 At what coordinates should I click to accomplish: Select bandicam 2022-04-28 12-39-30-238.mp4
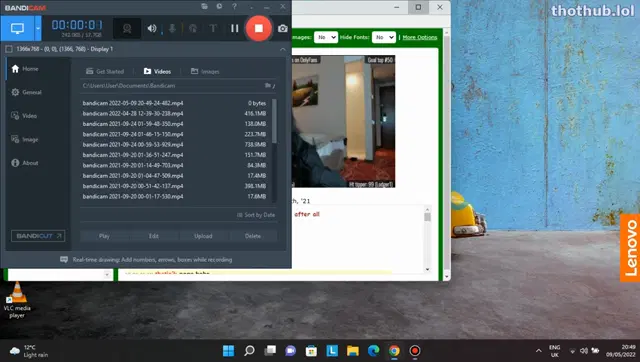coord(174,113)
